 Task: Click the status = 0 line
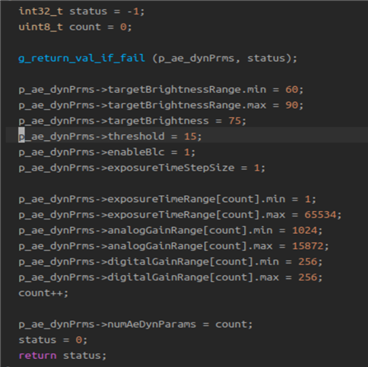pyautogui.click(x=53, y=340)
